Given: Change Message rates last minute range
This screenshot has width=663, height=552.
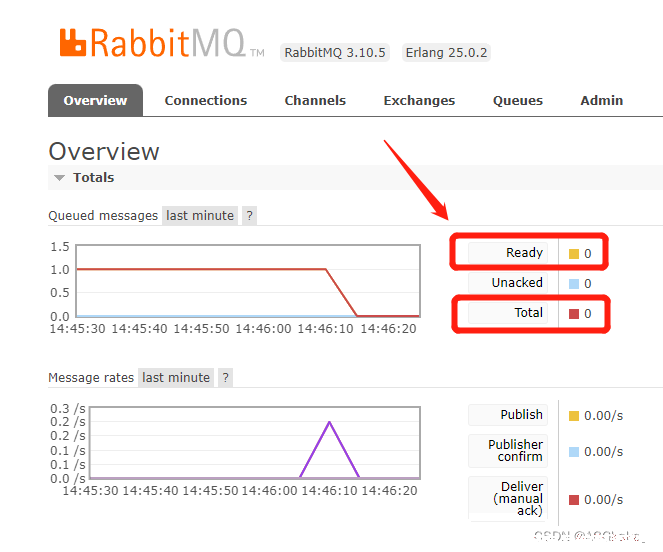Looking at the screenshot, I should coord(176,377).
